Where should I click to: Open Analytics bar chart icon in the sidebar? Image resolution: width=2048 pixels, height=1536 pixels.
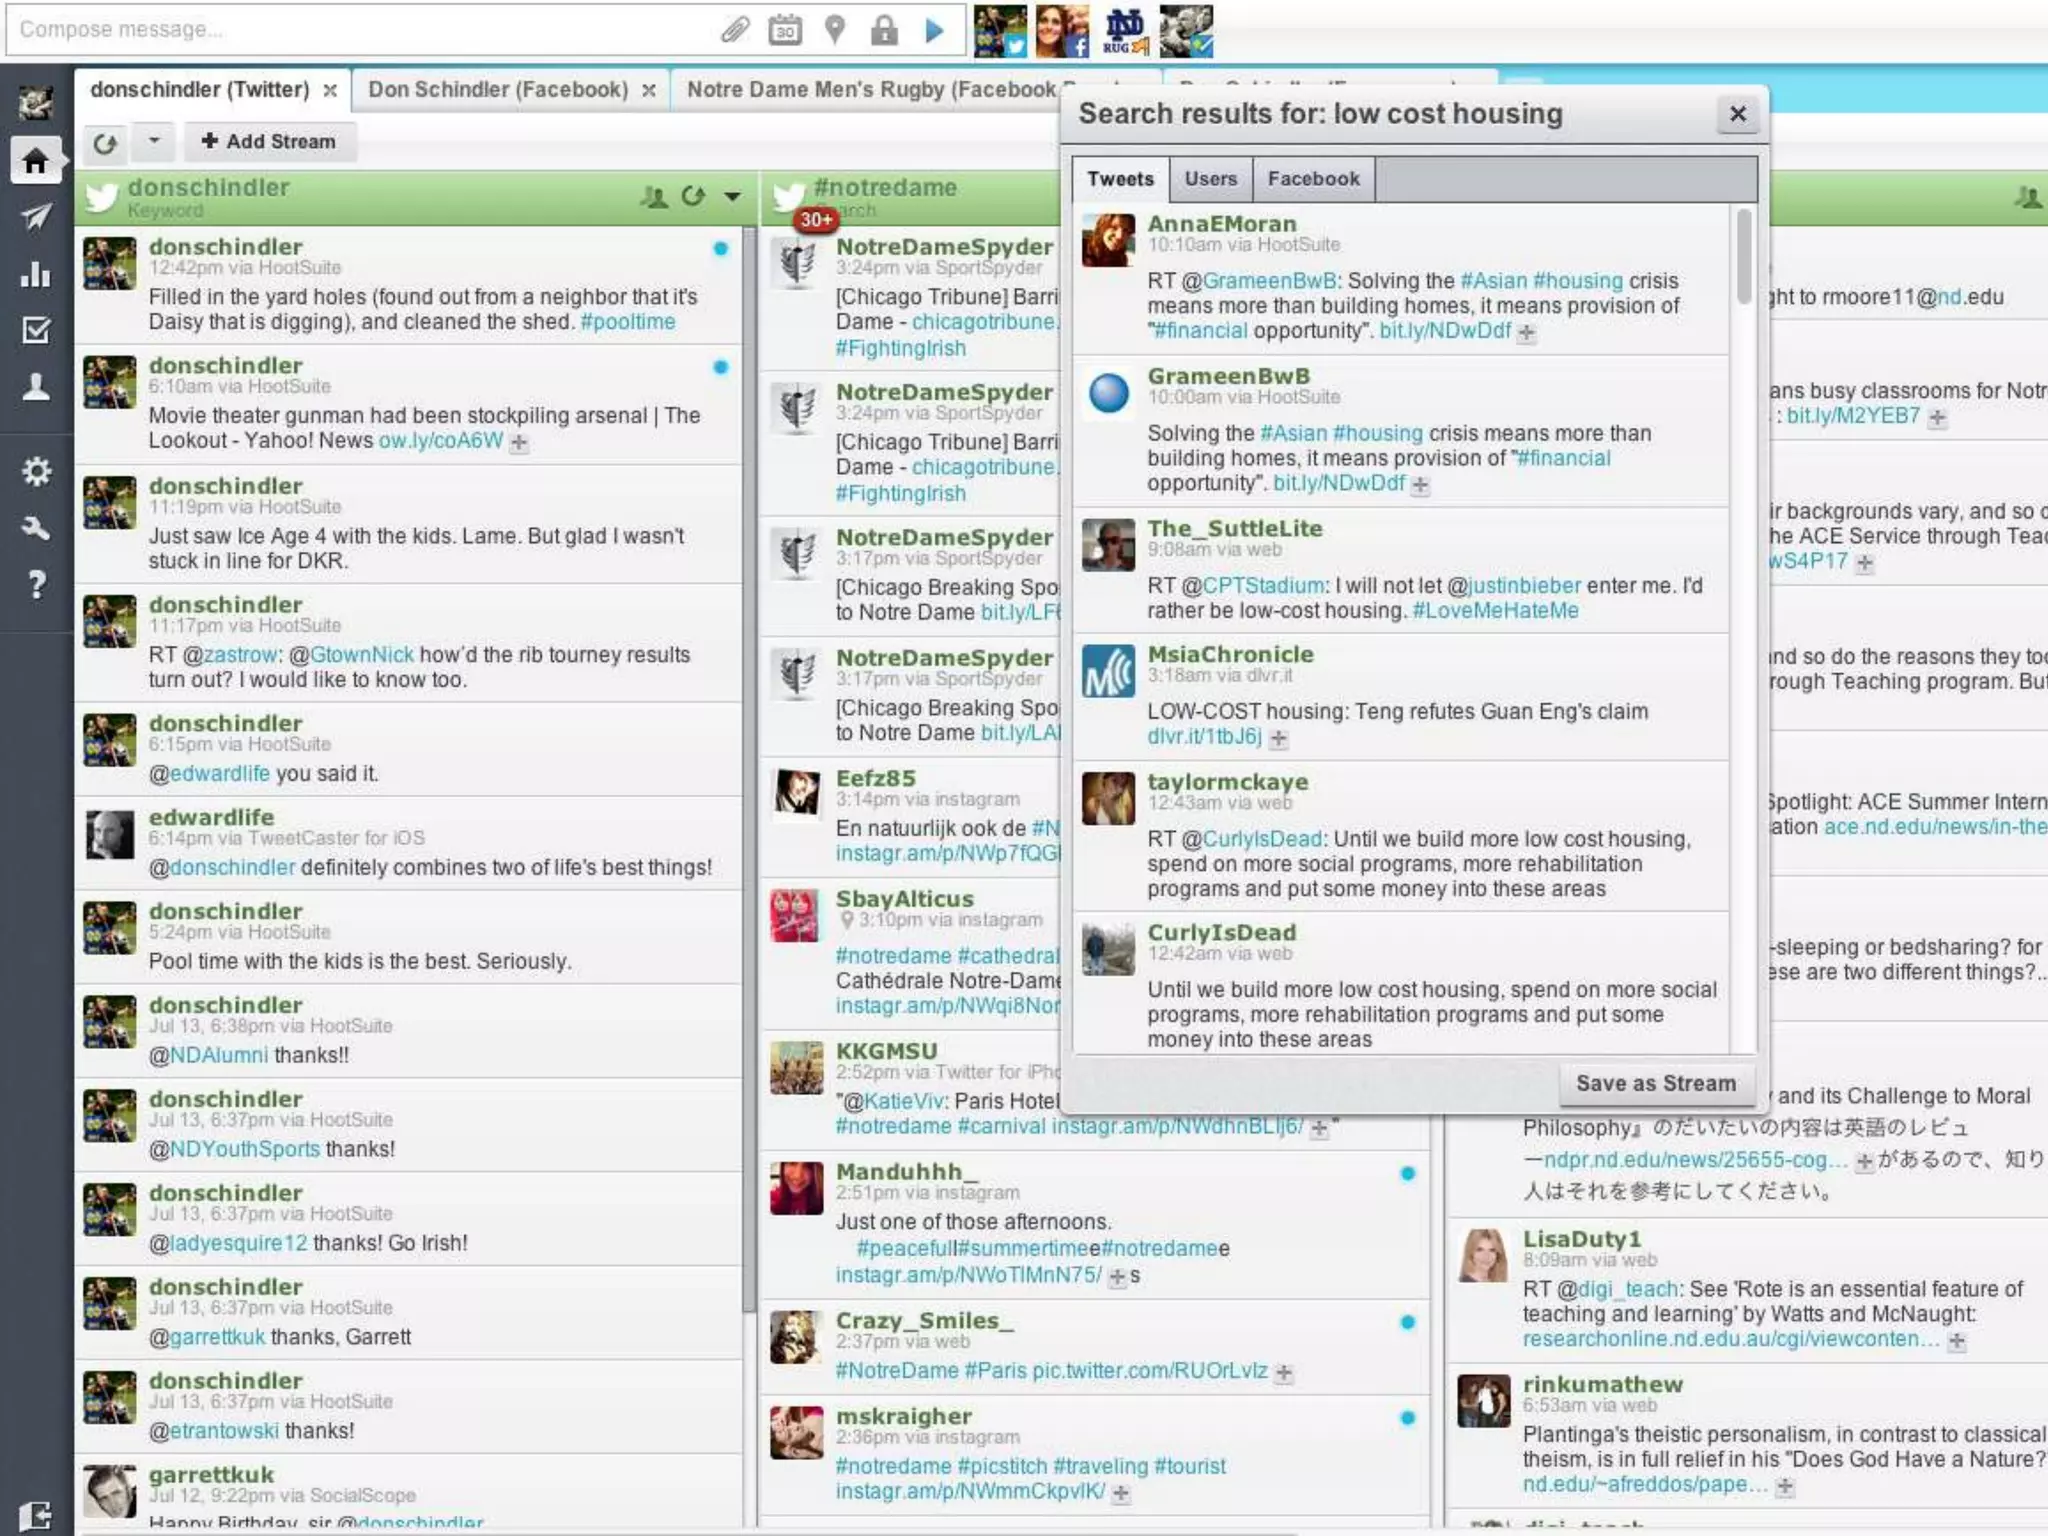tap(36, 274)
